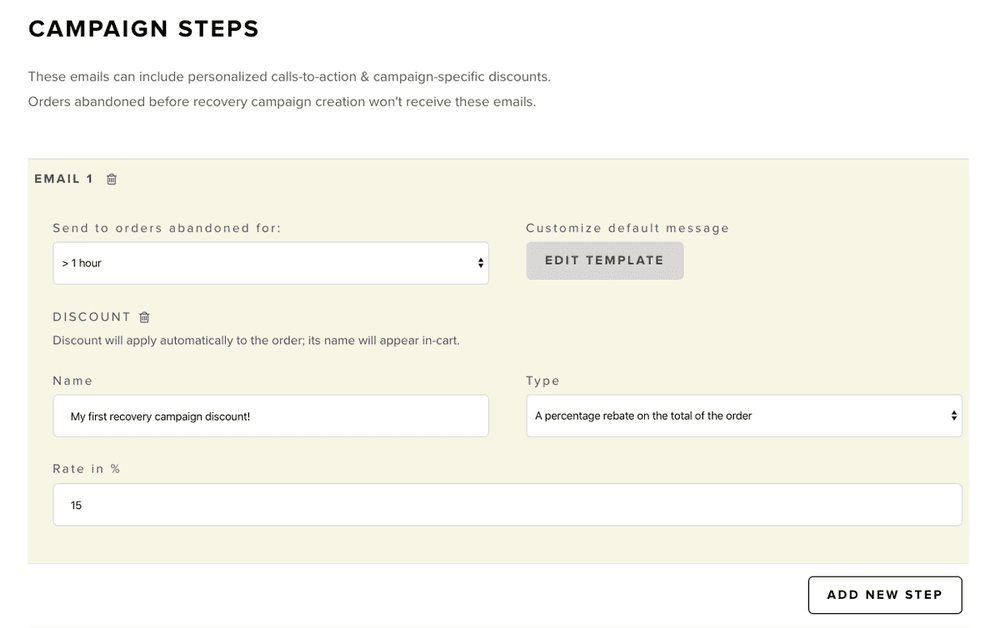Focus the discount Name input field
Image resolution: width=1000 pixels, height=628 pixels.
(270, 416)
